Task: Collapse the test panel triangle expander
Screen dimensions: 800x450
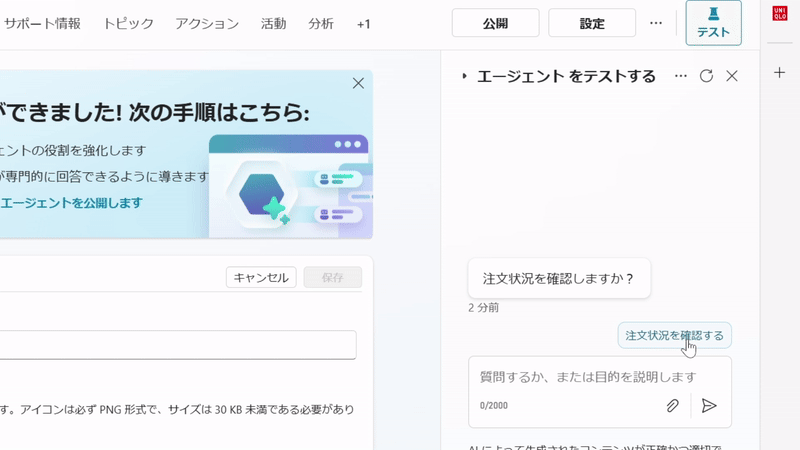Action: (x=464, y=76)
